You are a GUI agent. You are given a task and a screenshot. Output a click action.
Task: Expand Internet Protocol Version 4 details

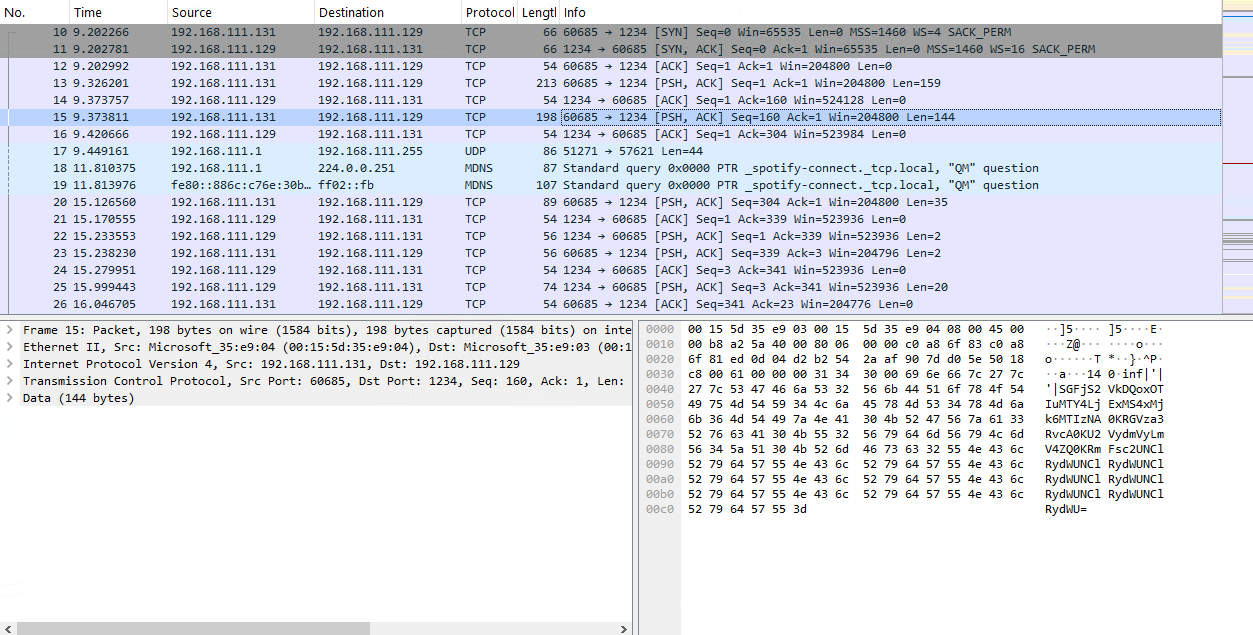point(9,364)
